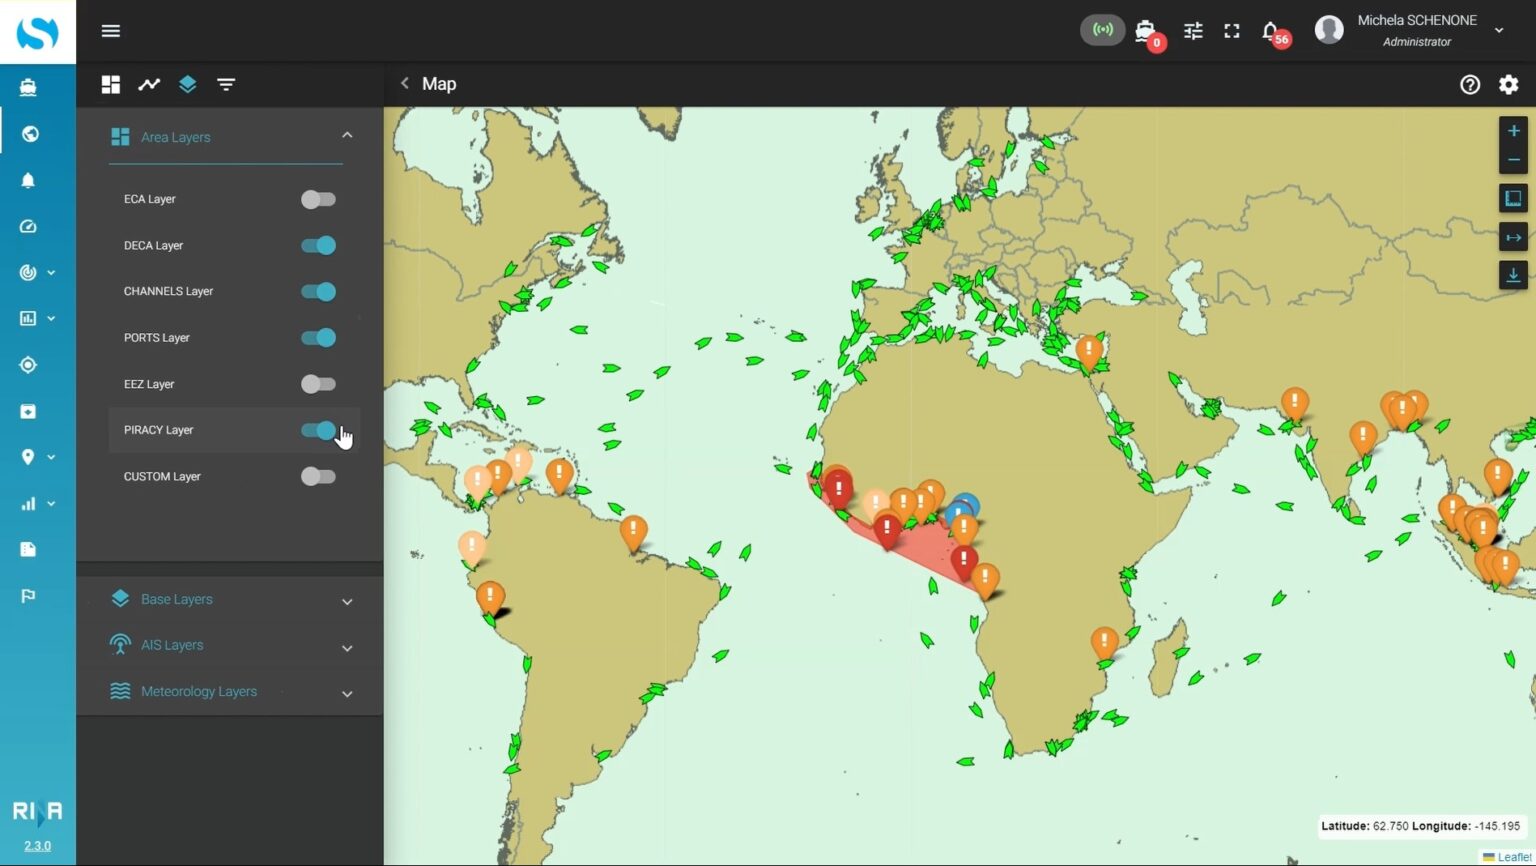This screenshot has width=1536, height=866.
Task: Enable the ECA Layer toggle
Action: 318,199
